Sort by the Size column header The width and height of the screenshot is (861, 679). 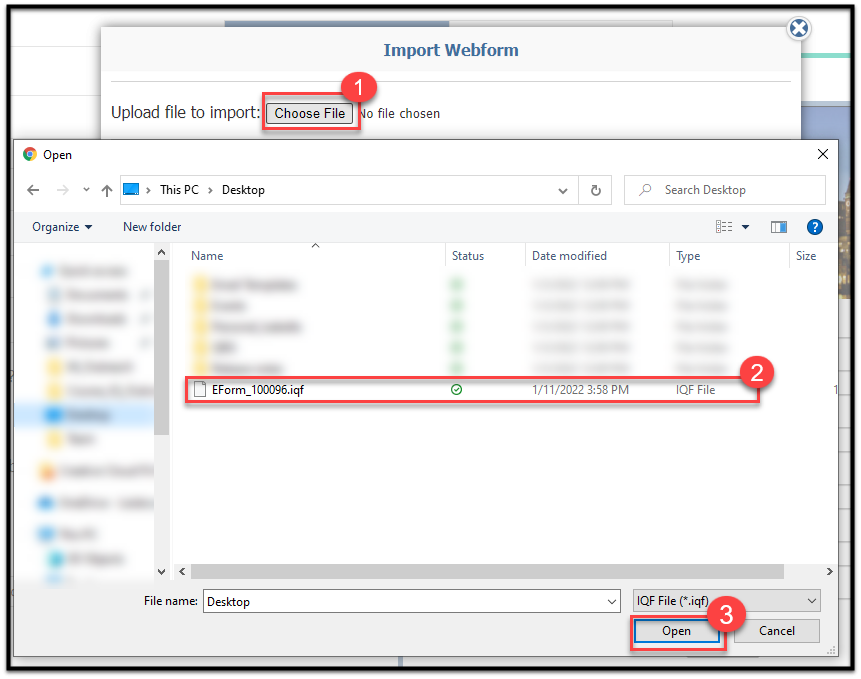[806, 256]
